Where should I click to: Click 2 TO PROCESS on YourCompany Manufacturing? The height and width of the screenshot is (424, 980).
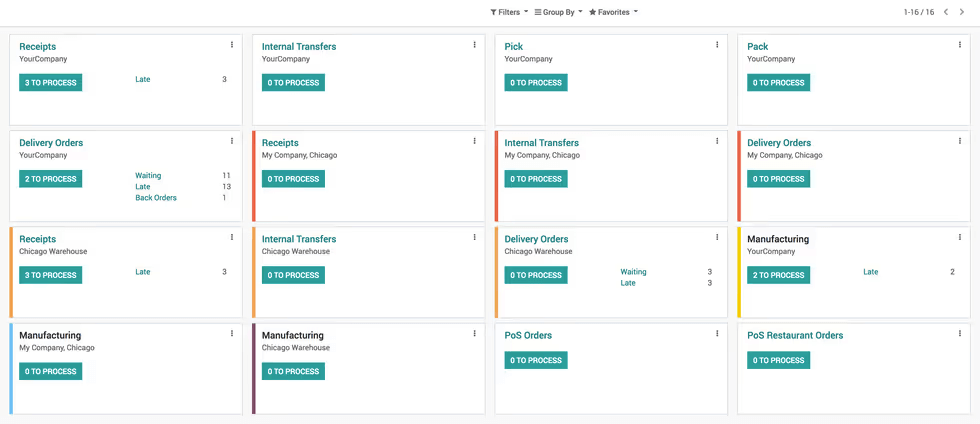779,275
